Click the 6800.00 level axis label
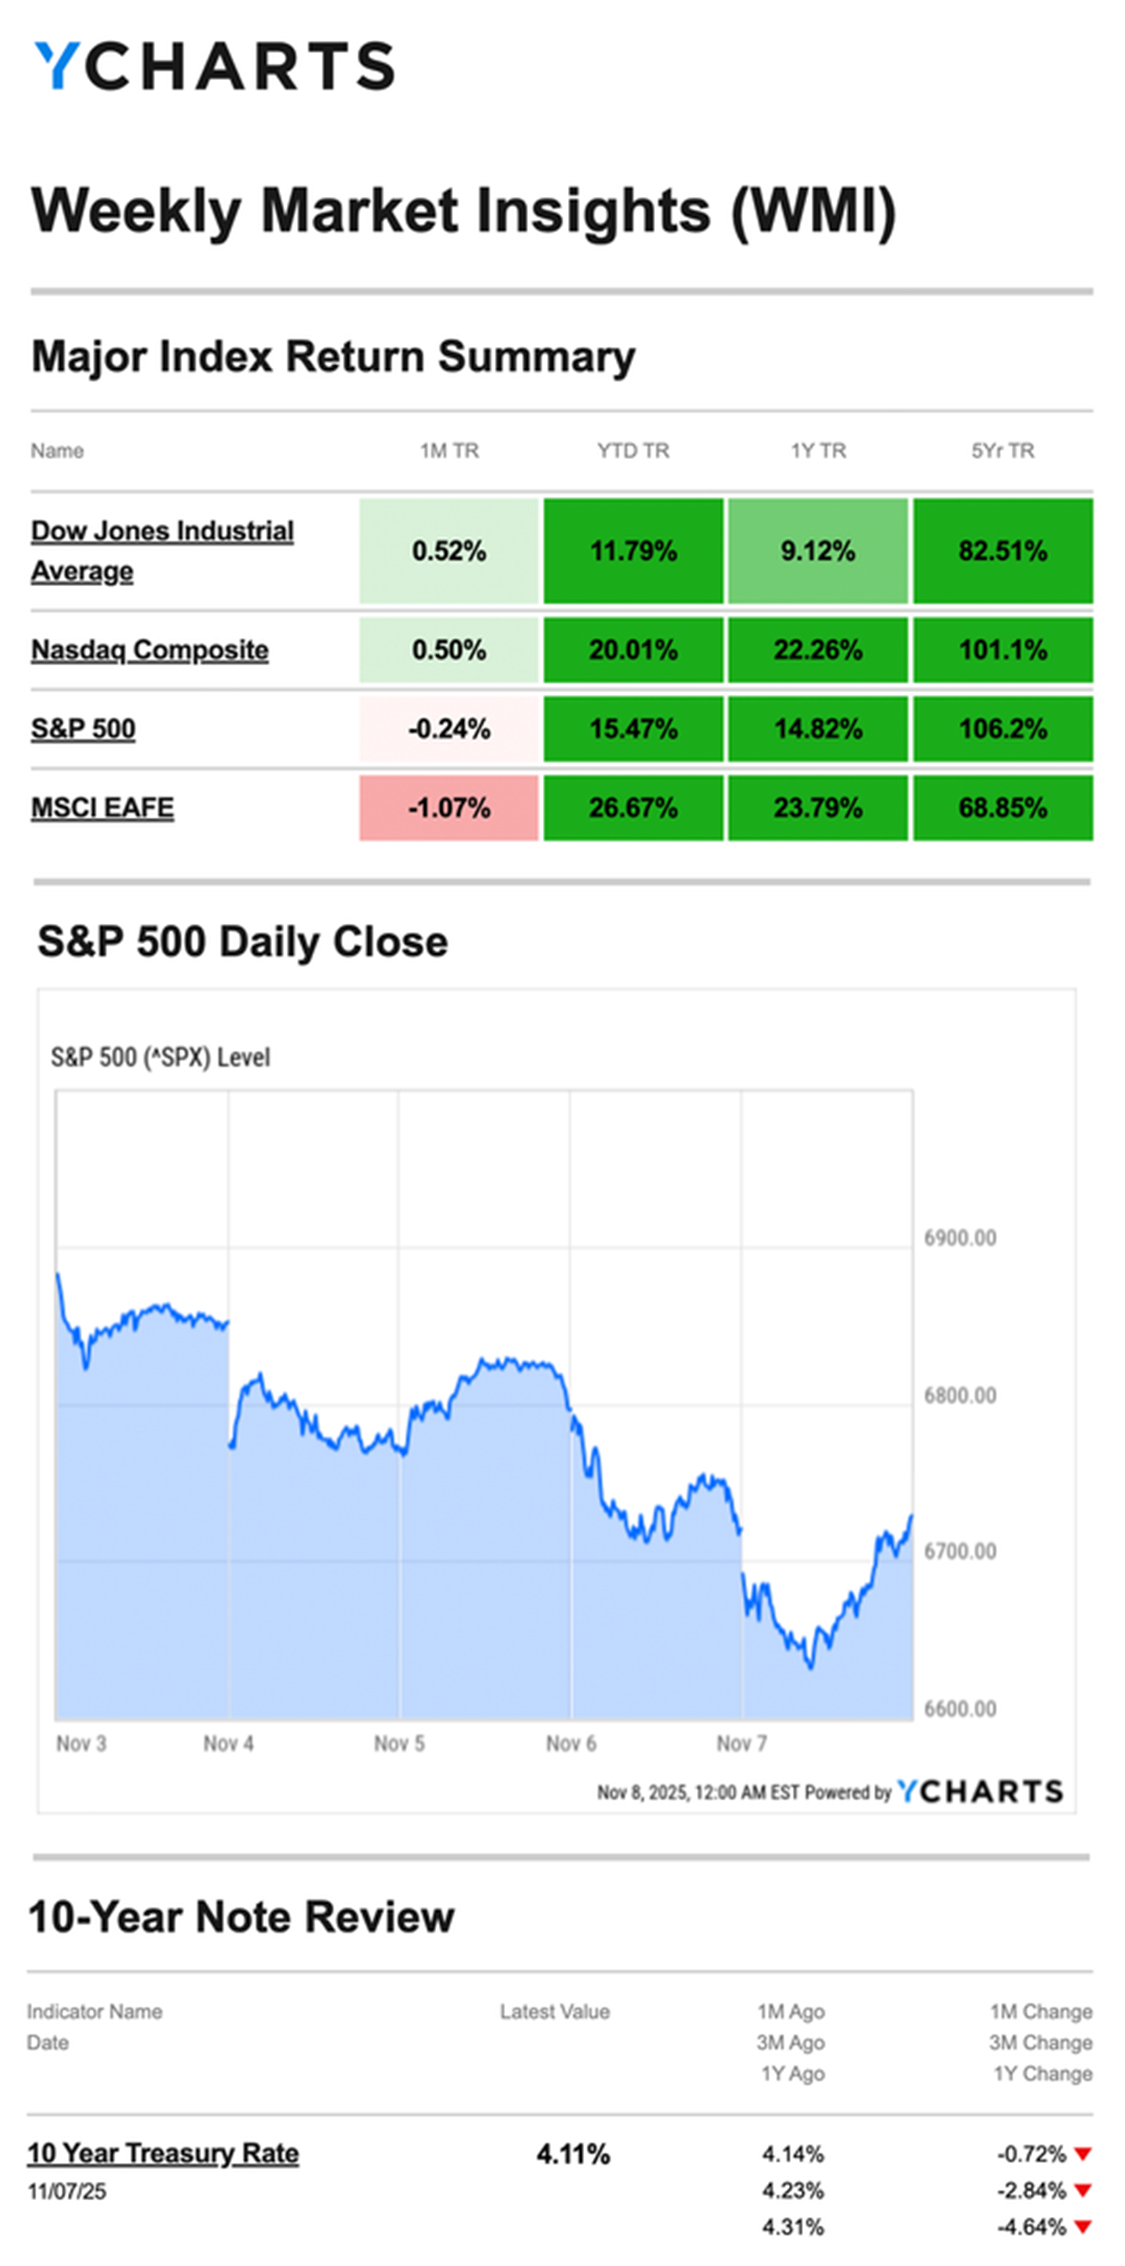The image size is (1125, 2266). click(x=960, y=1395)
